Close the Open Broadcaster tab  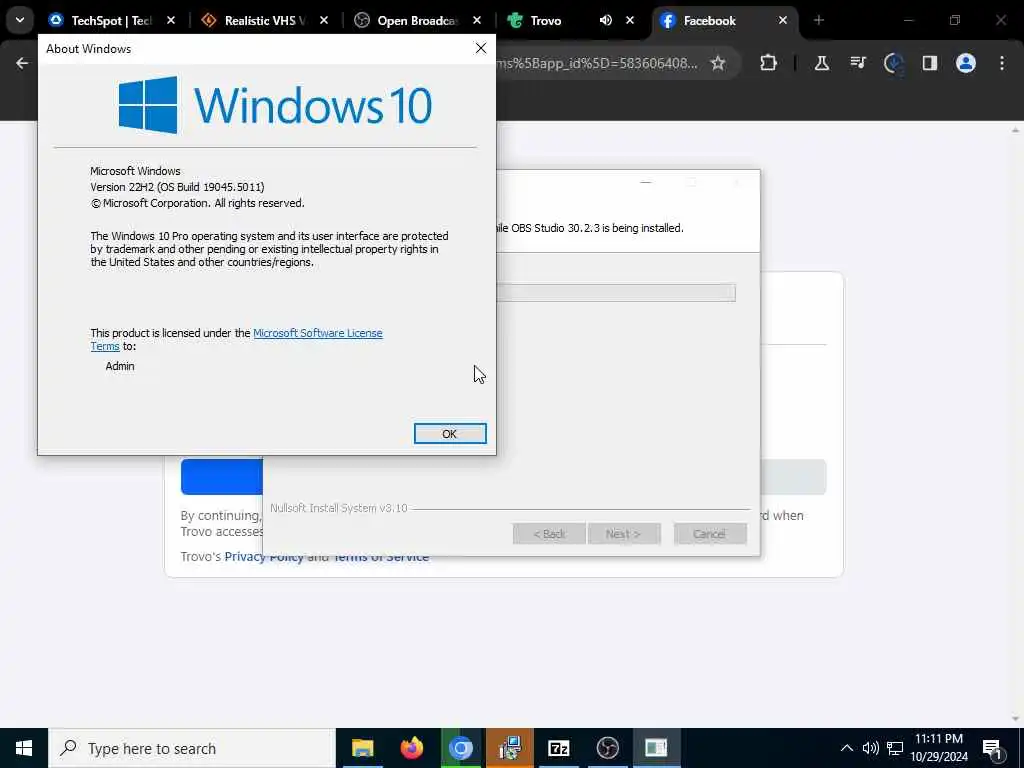[x=477, y=21]
